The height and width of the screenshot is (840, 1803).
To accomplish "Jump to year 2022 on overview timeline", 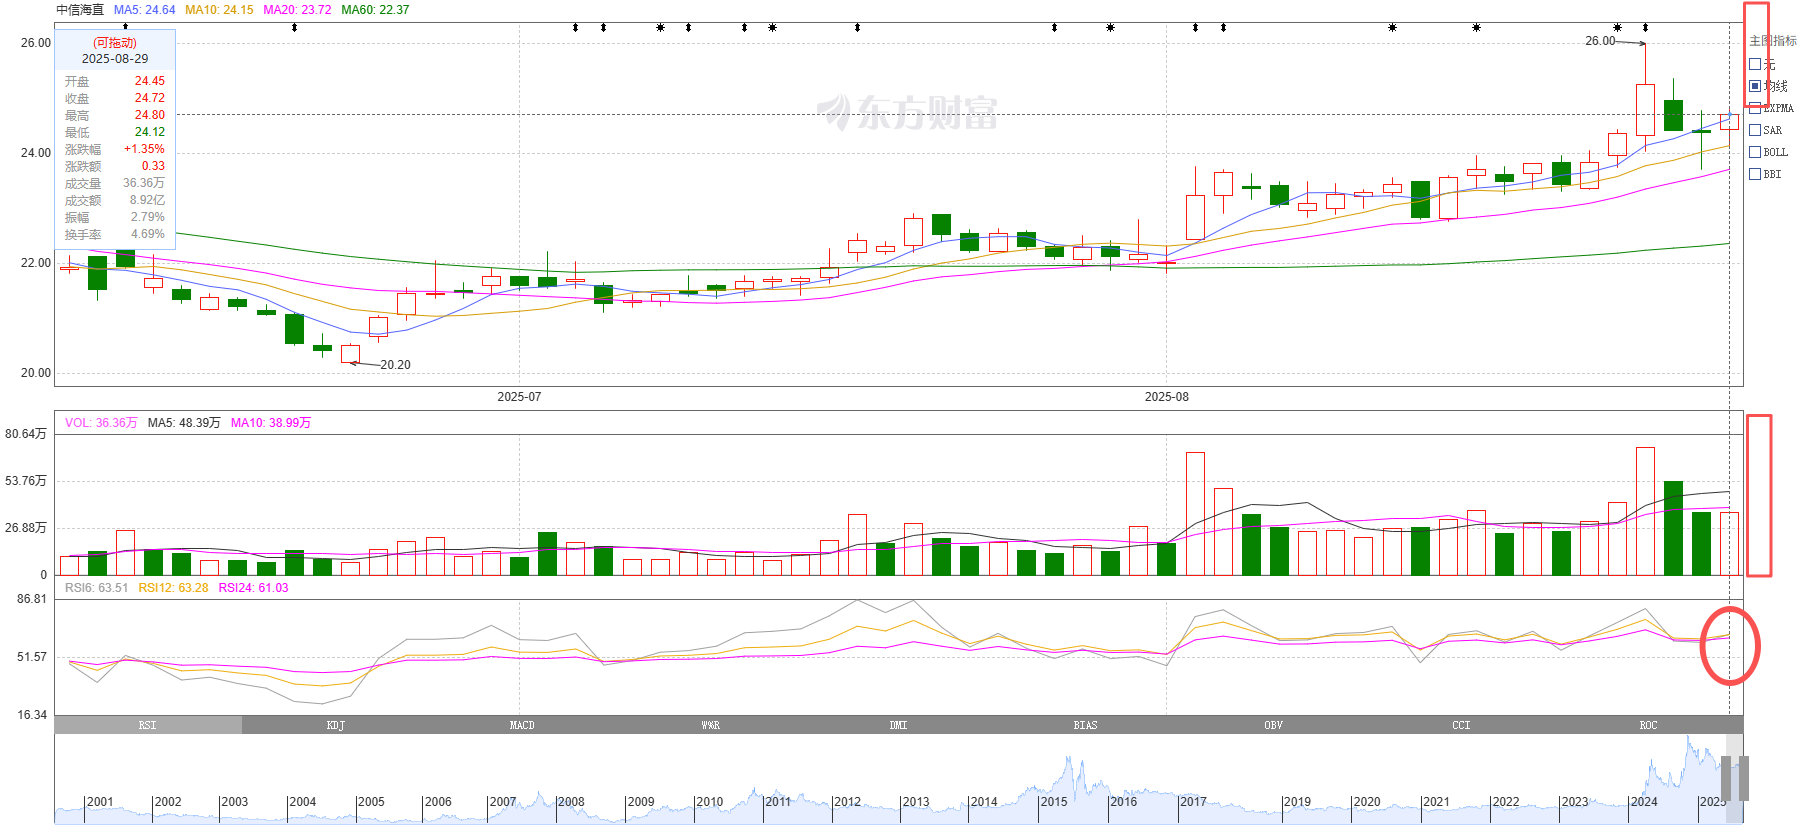I will coord(1505,802).
